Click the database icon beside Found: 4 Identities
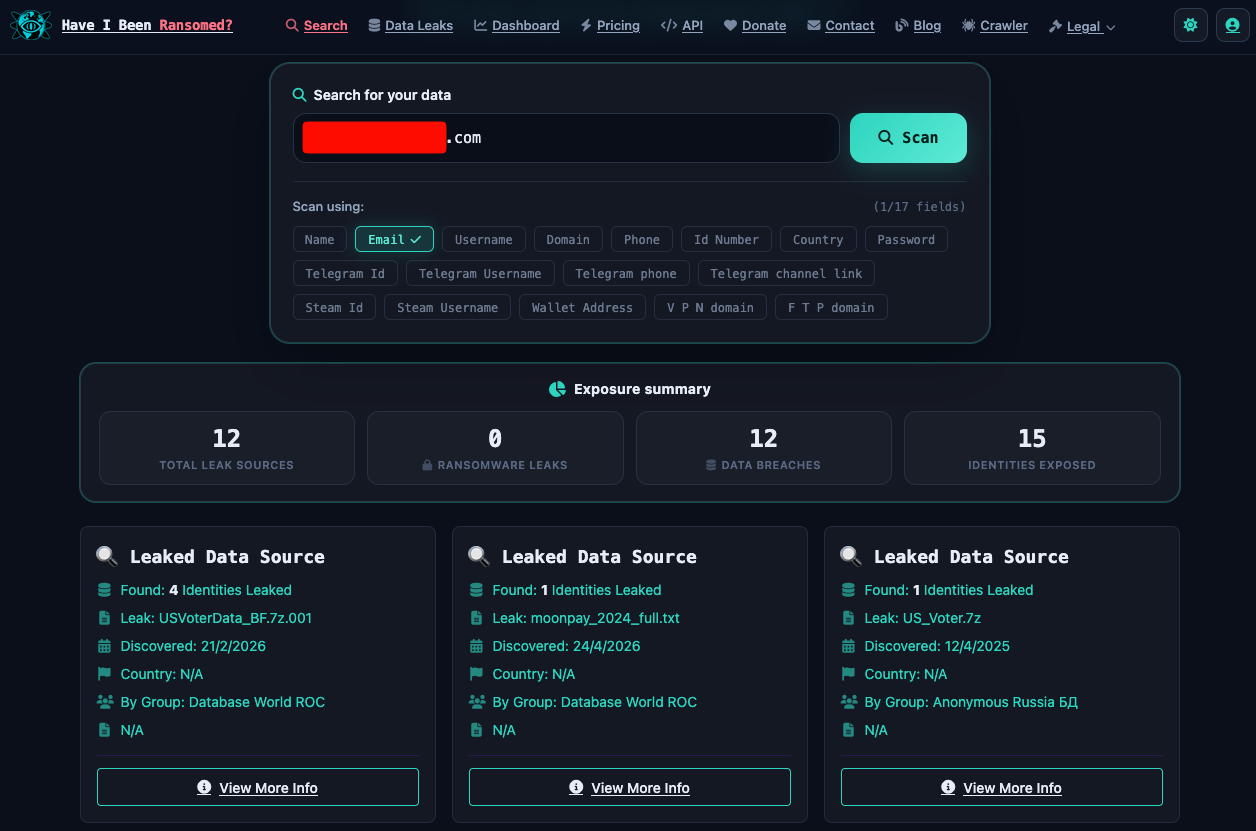Screen dimensions: 1256x831 point(105,590)
